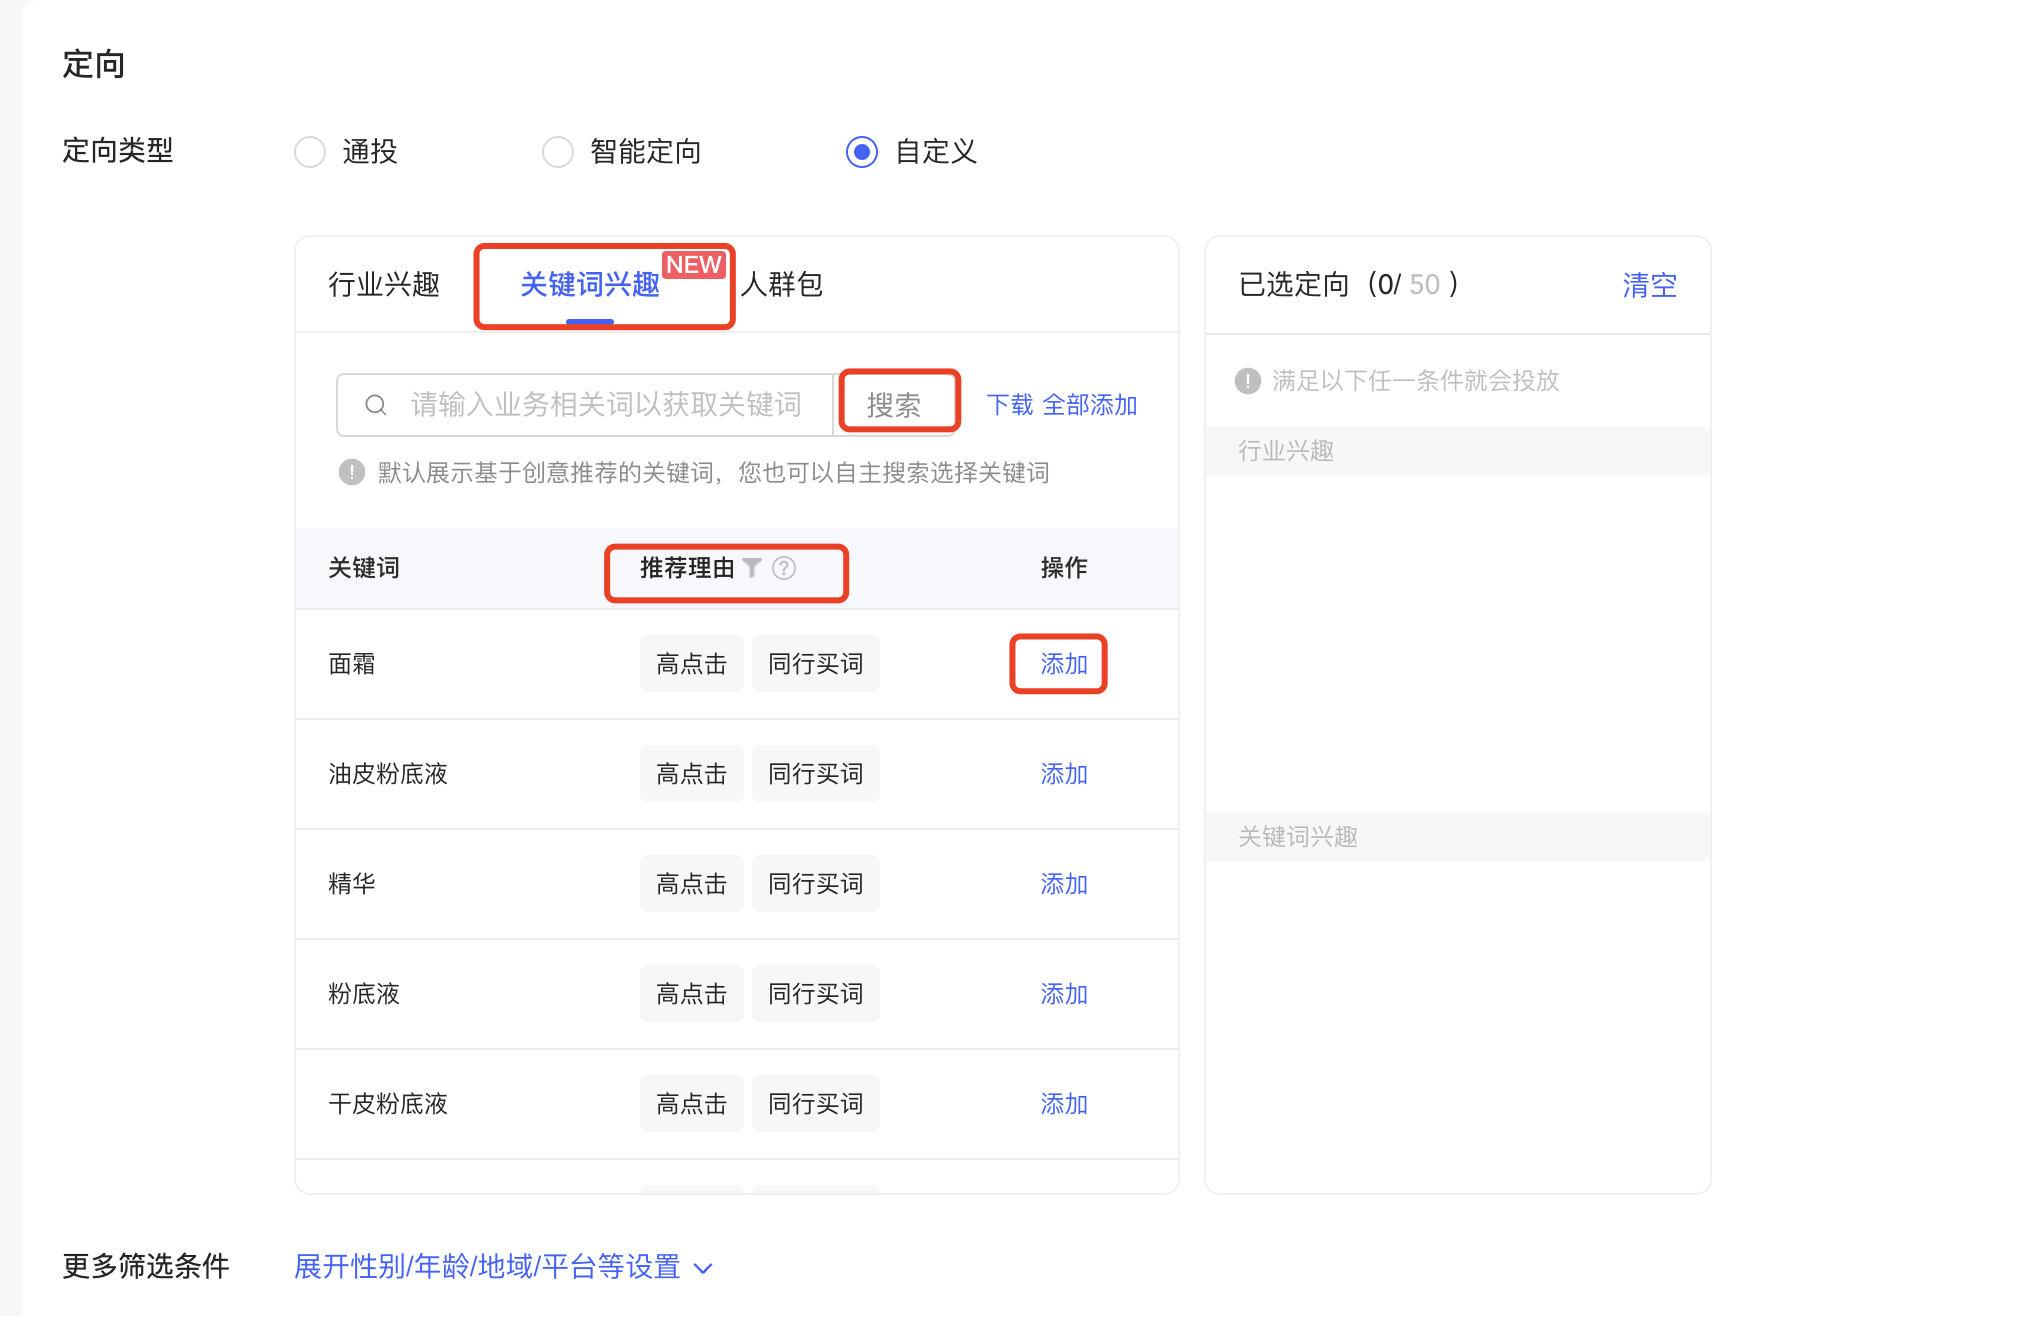Click the question mark help icon beside 推荐理由

[785, 567]
